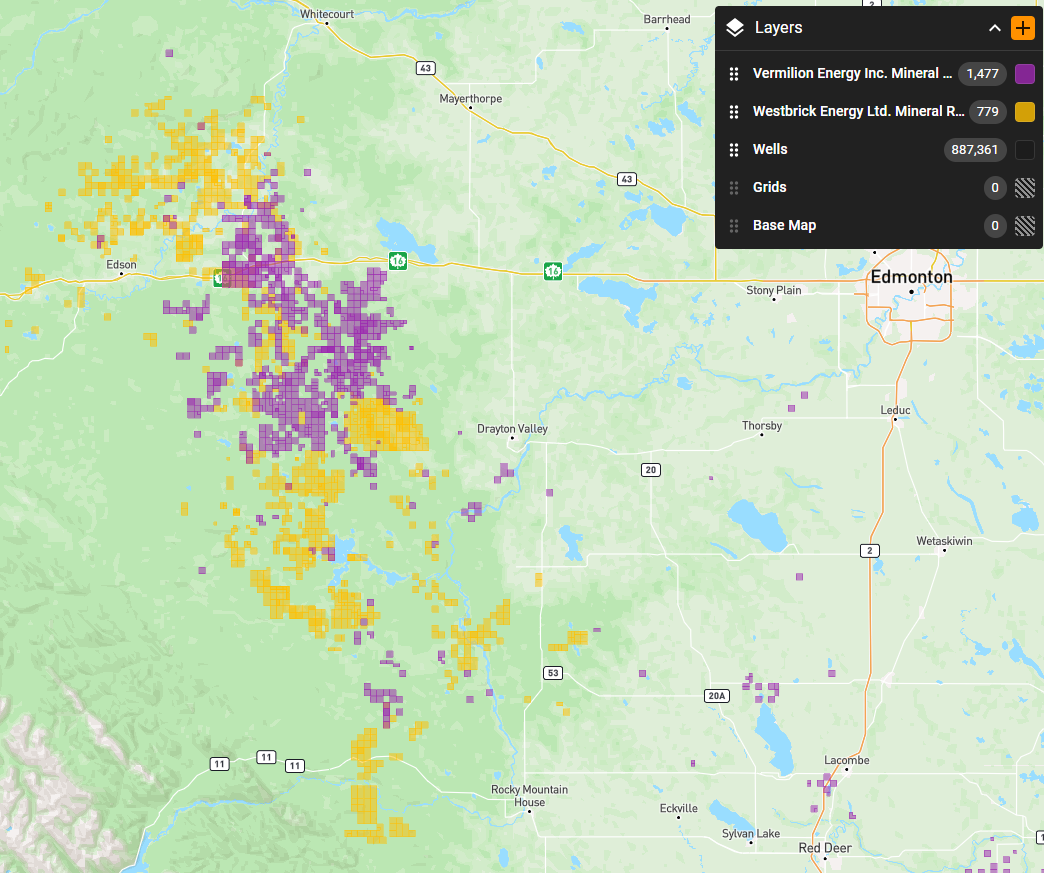Click the Grids 0 count badge
1044x873 pixels.
pyautogui.click(x=995, y=188)
